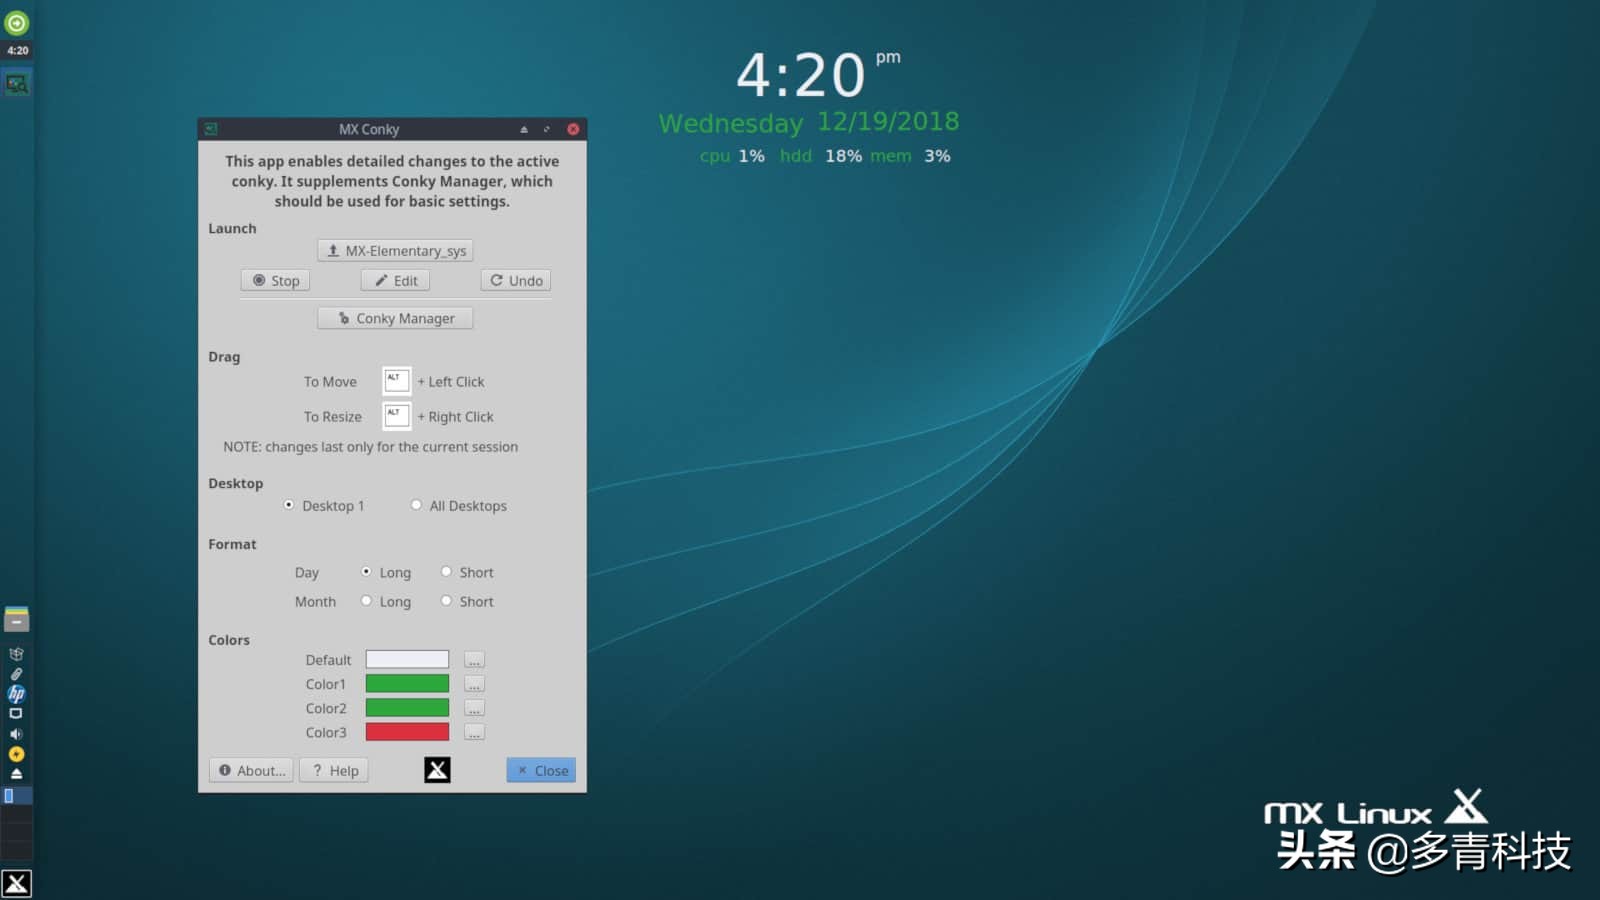Image resolution: width=1600 pixels, height=900 pixels.
Task: Click the hdd "18%" value in the conky
Action: 843,156
